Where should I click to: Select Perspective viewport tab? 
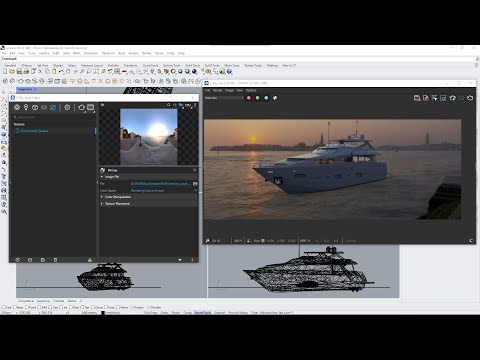pyautogui.click(x=26, y=301)
